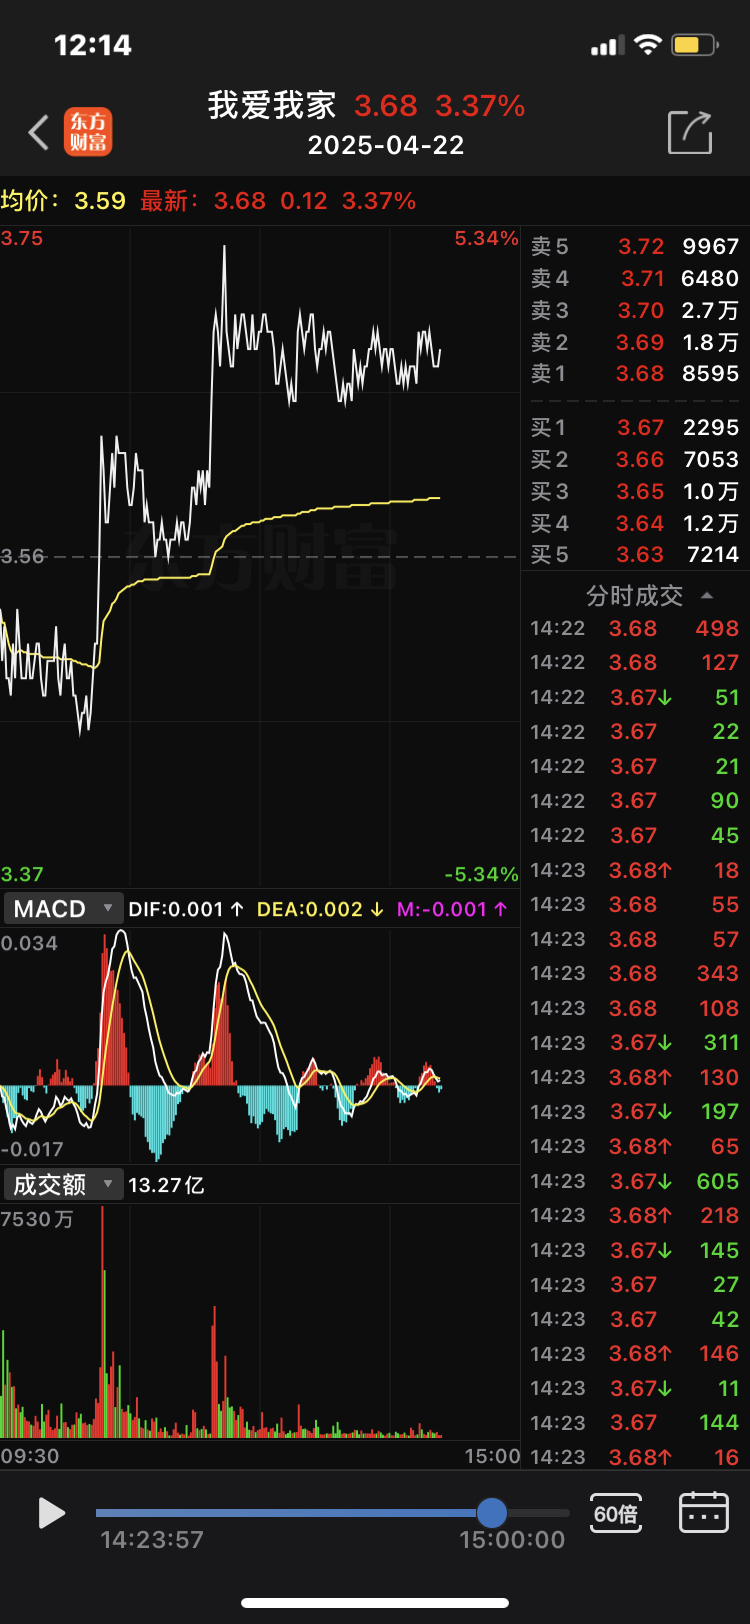
Task: Open the 成交额 indicator dropdown
Action: coord(63,1185)
